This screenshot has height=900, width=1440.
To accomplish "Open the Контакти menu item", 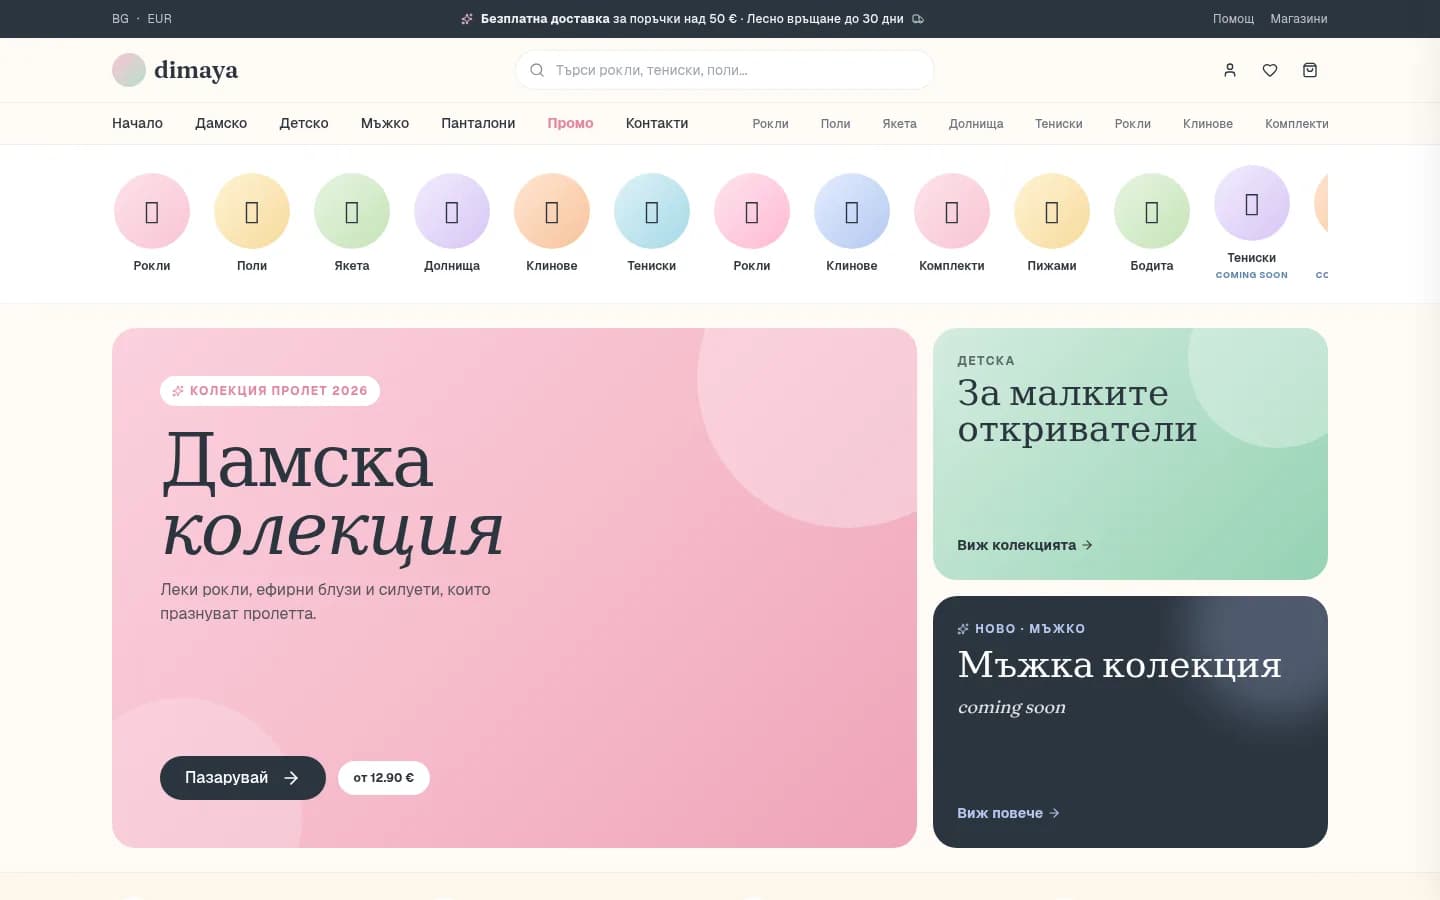I will (657, 123).
